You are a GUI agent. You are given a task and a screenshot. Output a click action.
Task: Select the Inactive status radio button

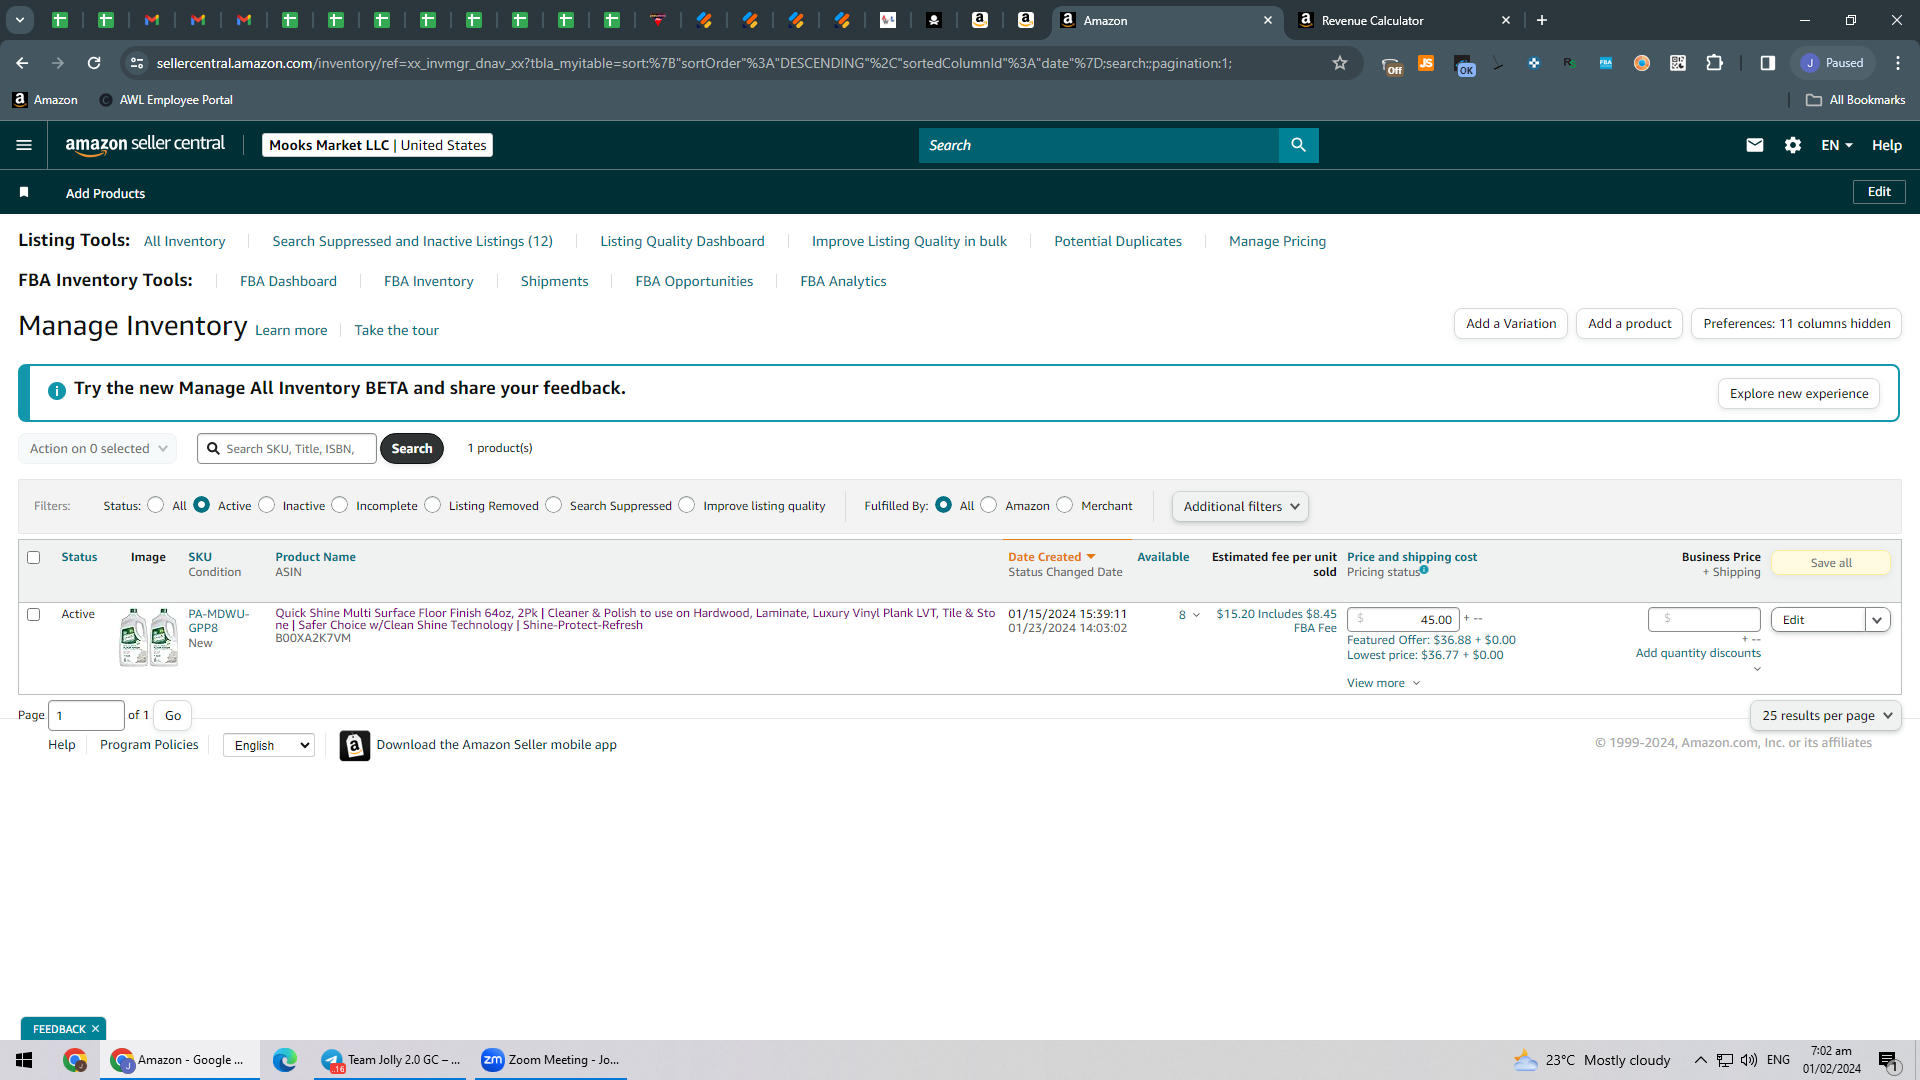tap(266, 505)
